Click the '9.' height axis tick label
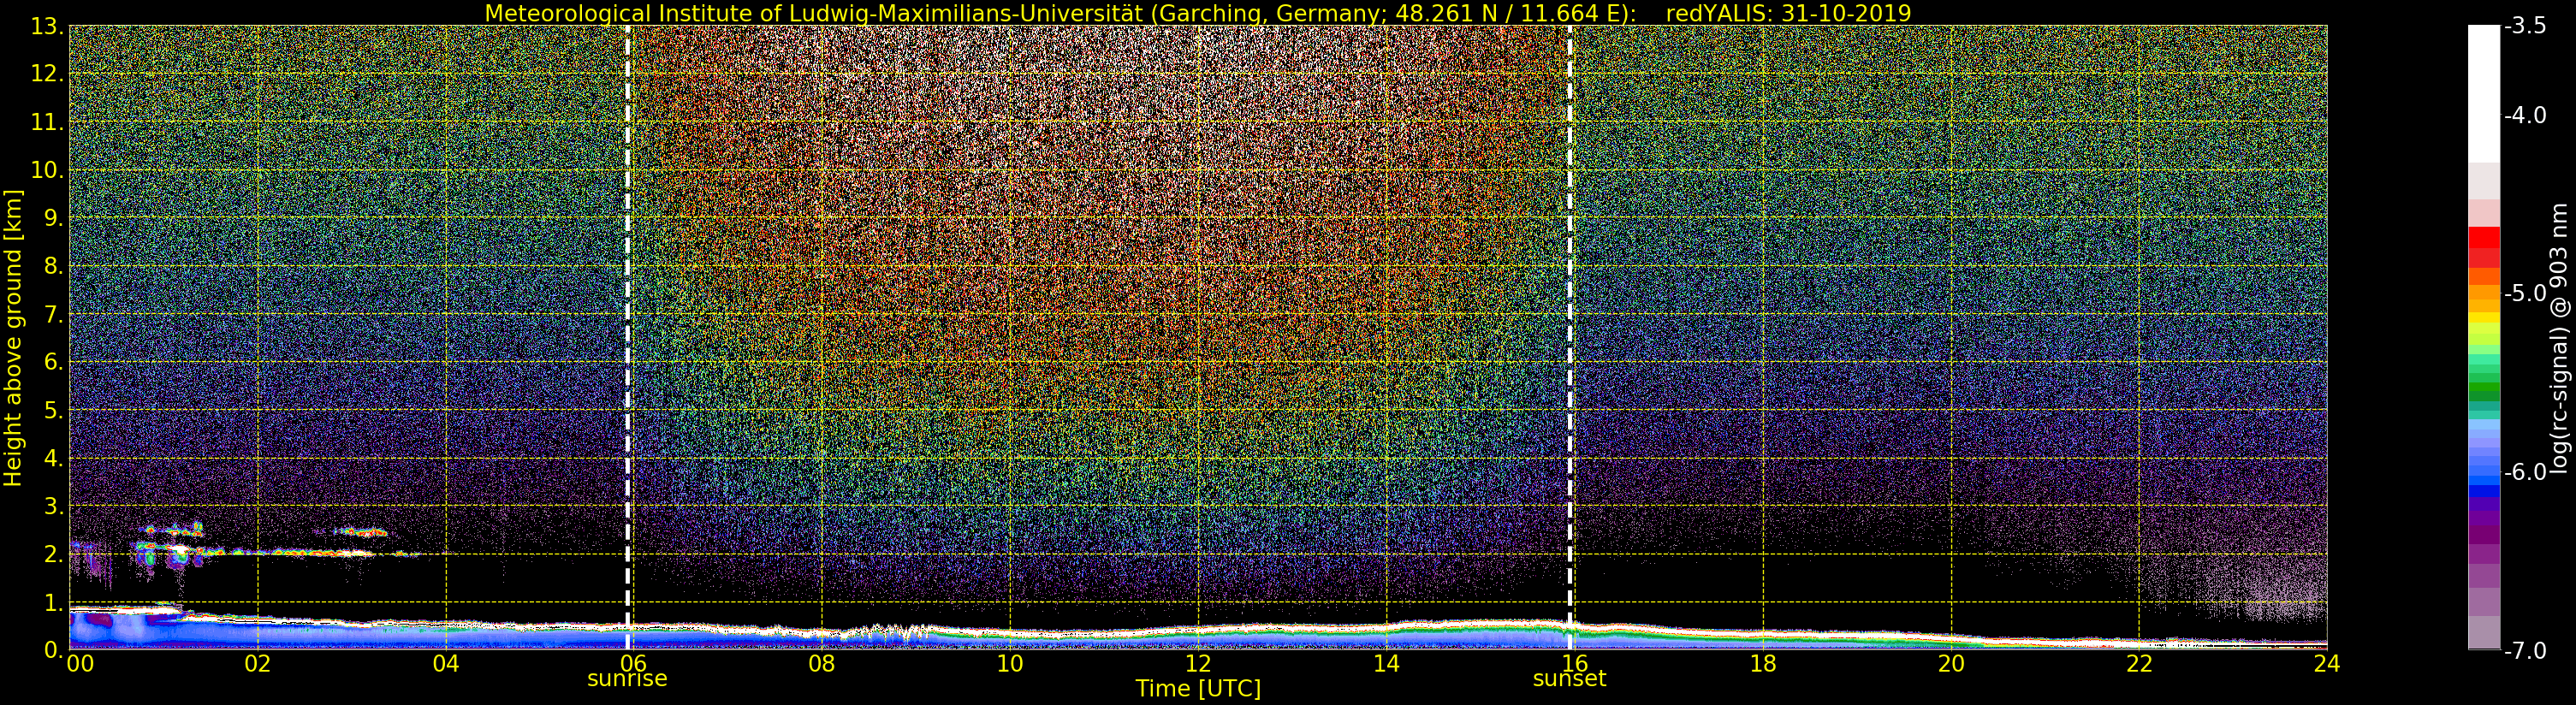This screenshot has height=705, width=2576. pyautogui.click(x=53, y=218)
